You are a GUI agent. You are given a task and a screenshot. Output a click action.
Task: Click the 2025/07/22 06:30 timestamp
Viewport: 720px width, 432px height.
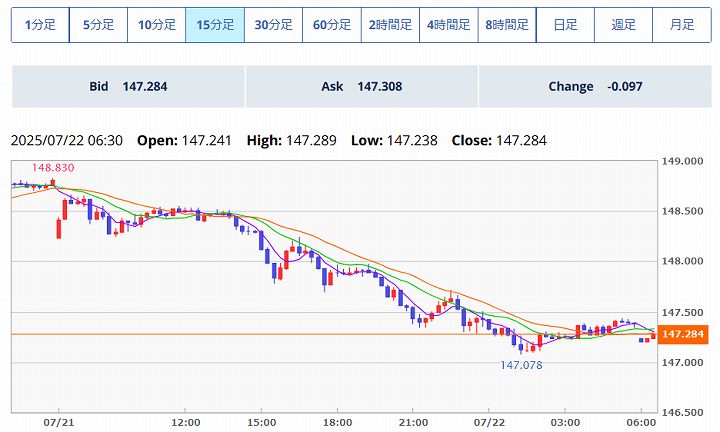67,140
